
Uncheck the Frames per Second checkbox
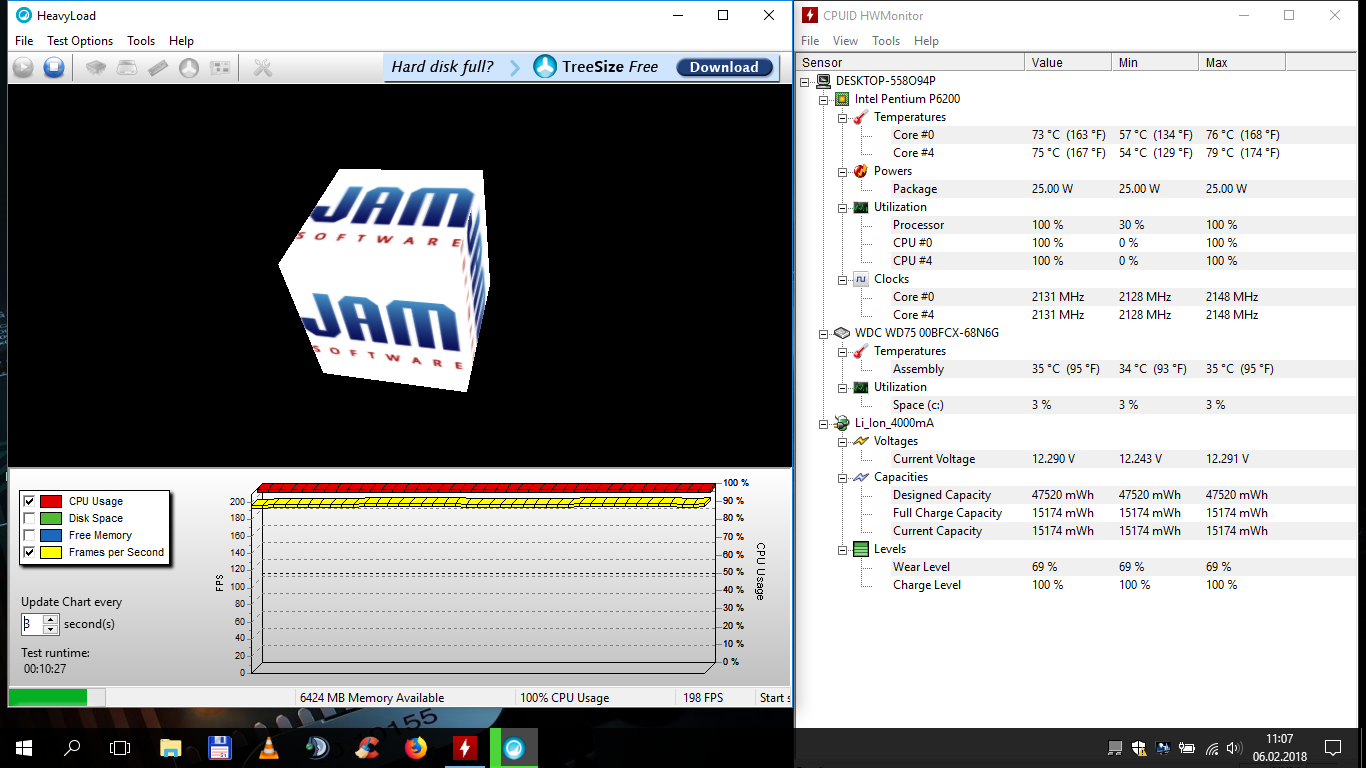(x=29, y=552)
